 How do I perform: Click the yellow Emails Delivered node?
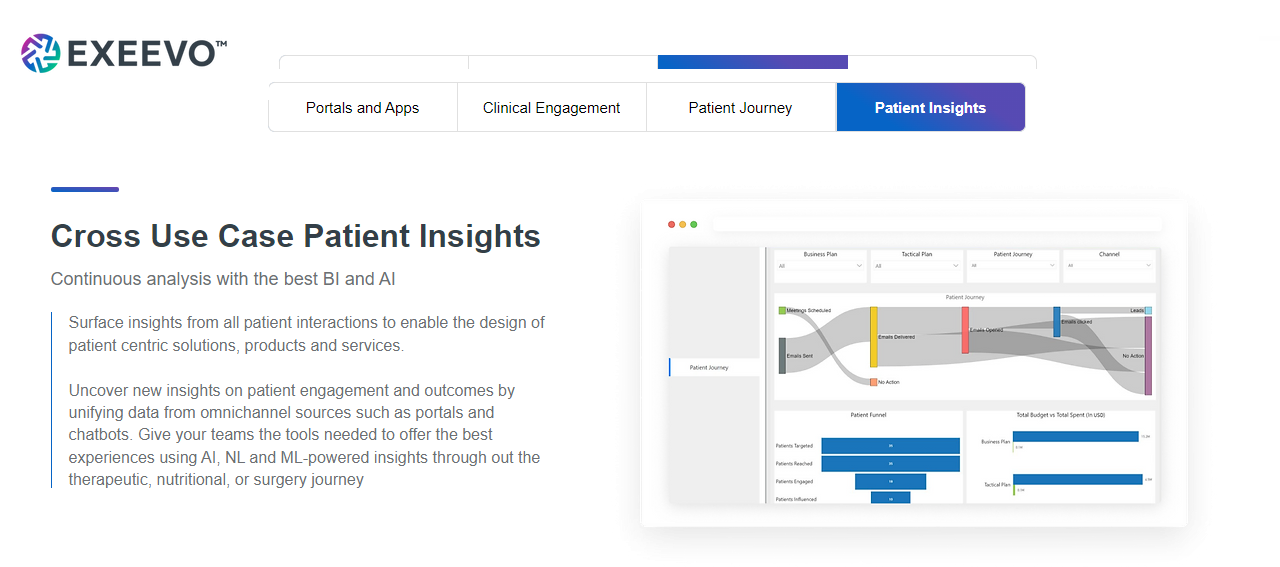click(x=874, y=337)
